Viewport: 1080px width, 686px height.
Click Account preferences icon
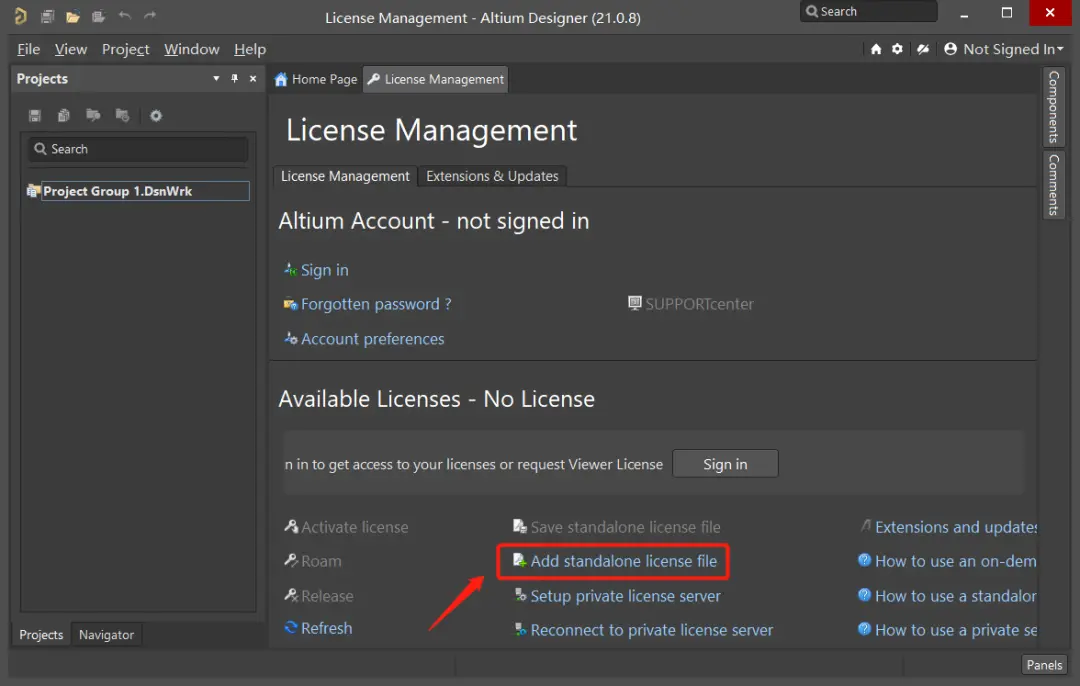point(291,338)
